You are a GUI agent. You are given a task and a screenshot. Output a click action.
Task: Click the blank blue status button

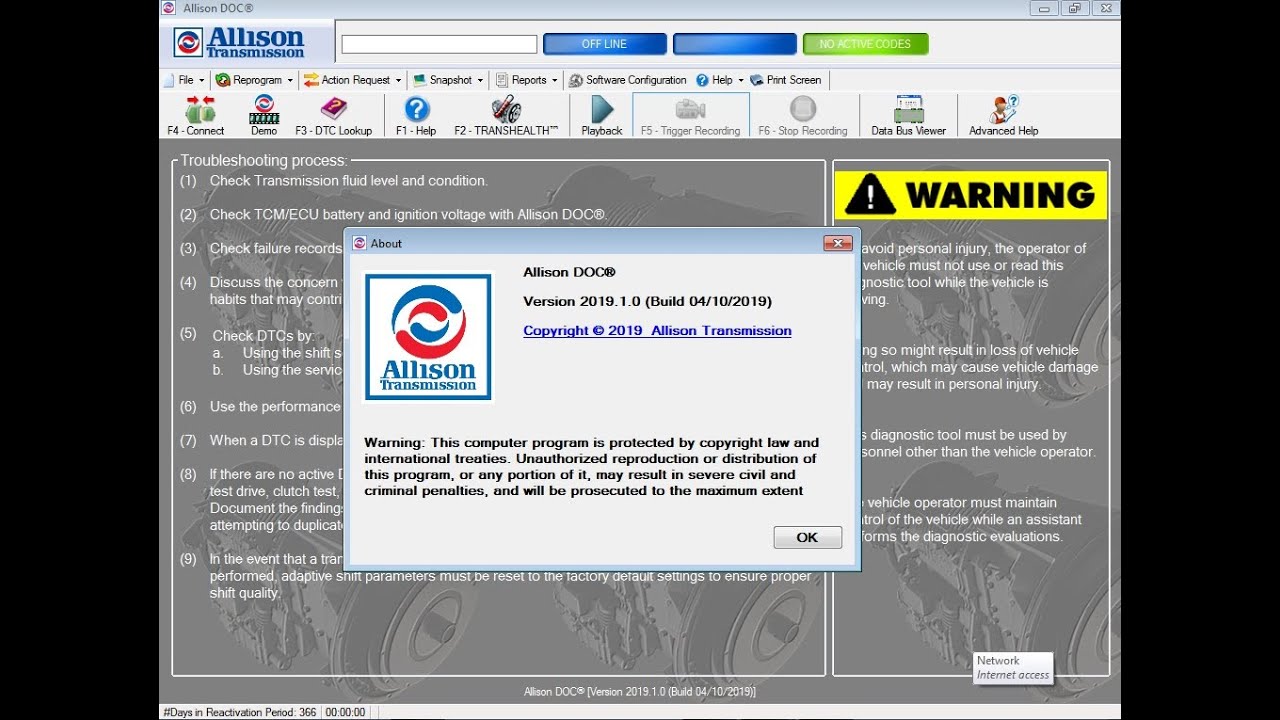click(735, 44)
